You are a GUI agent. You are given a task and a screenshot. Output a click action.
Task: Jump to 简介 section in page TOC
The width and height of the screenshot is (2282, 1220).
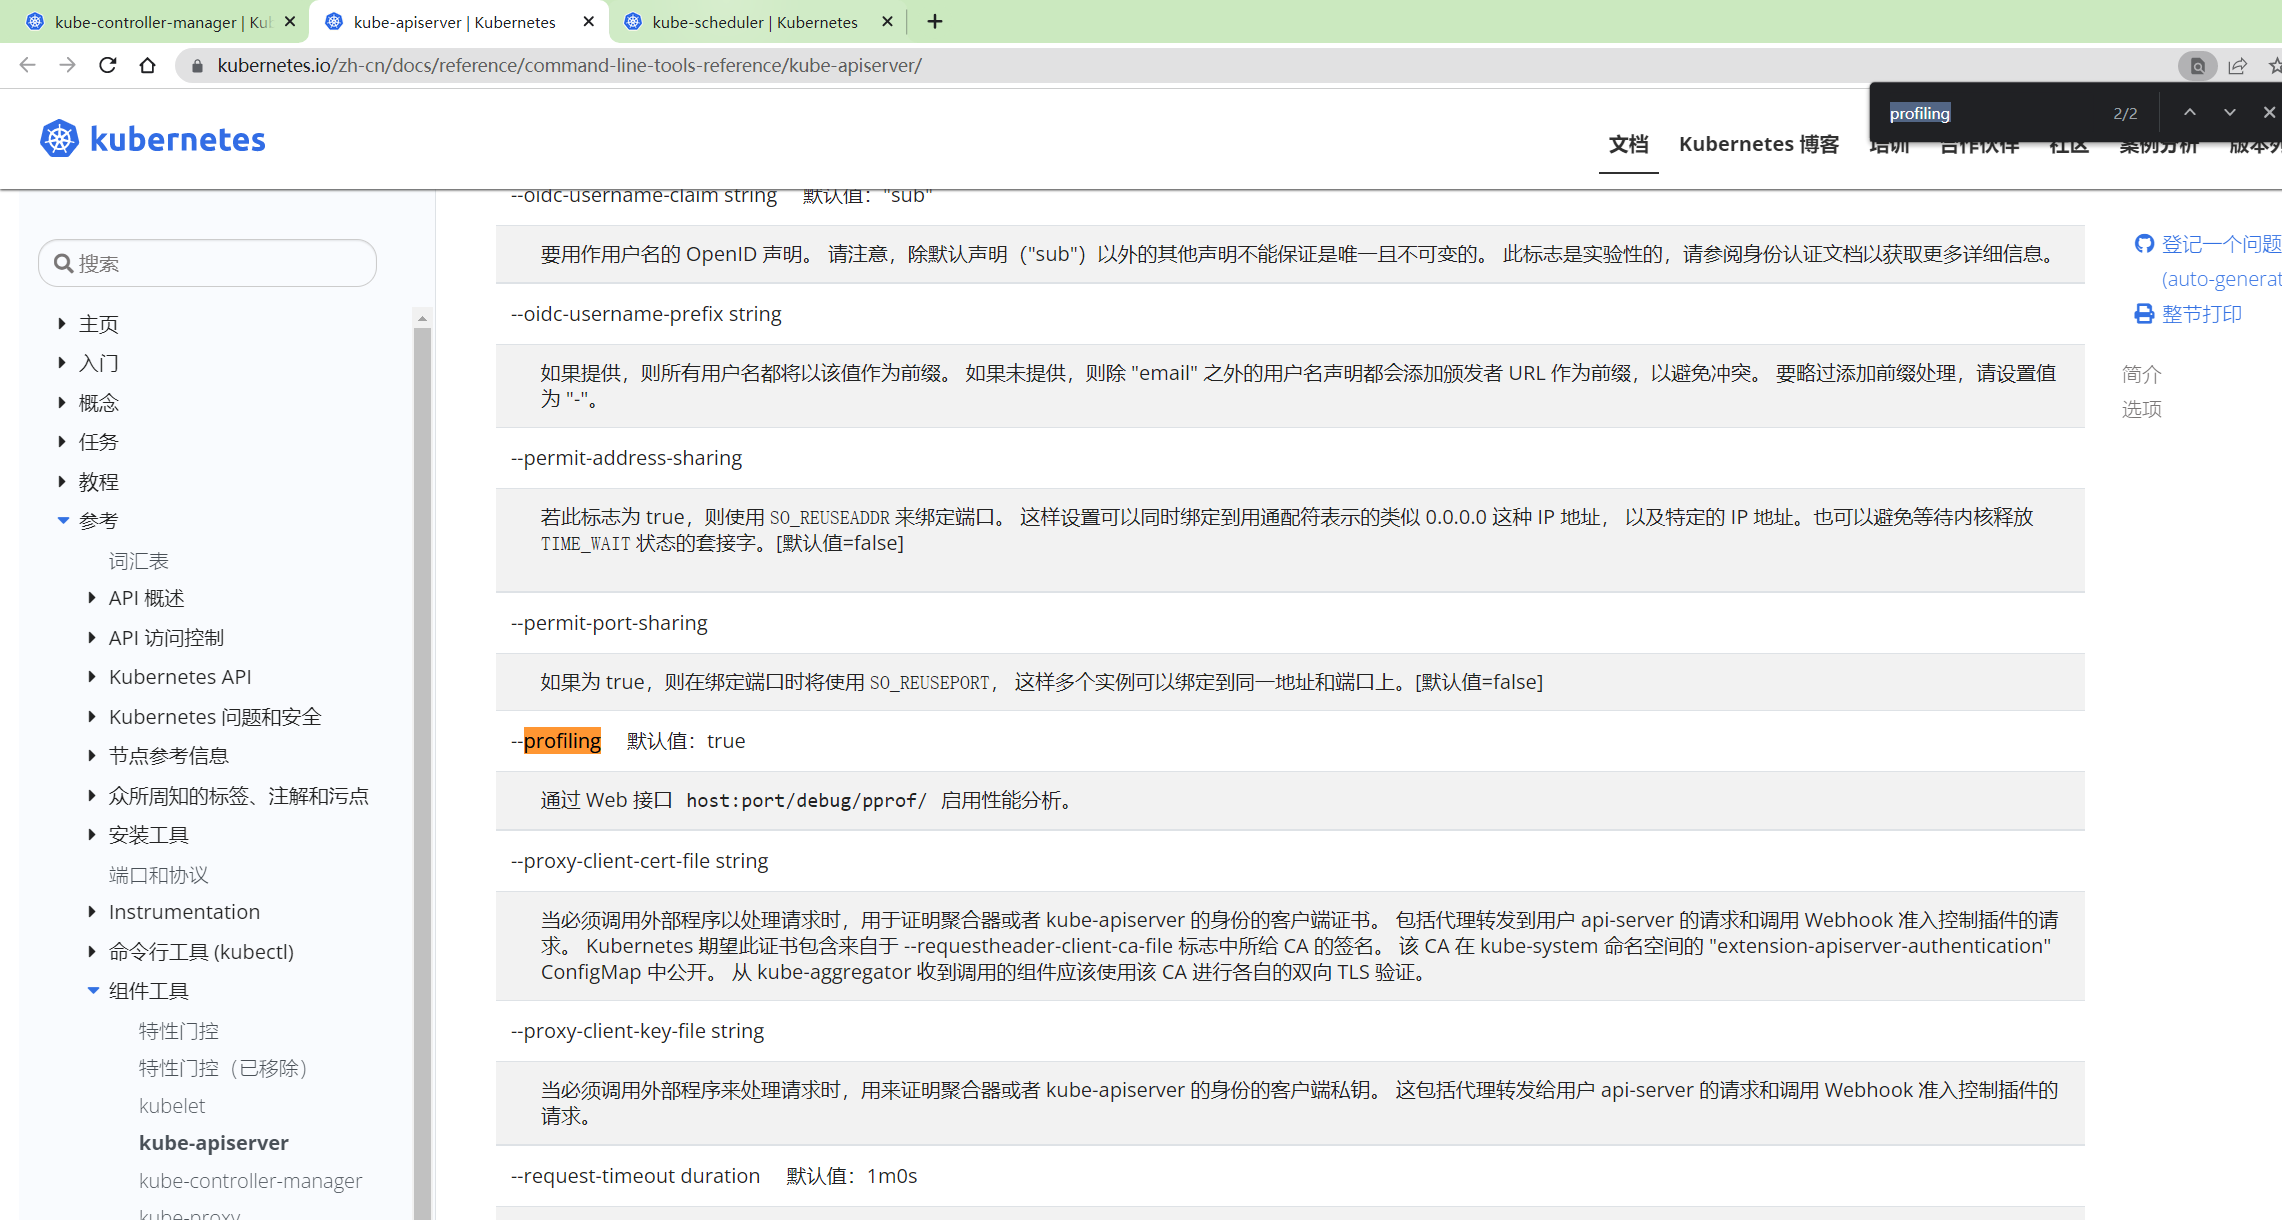click(x=2141, y=374)
